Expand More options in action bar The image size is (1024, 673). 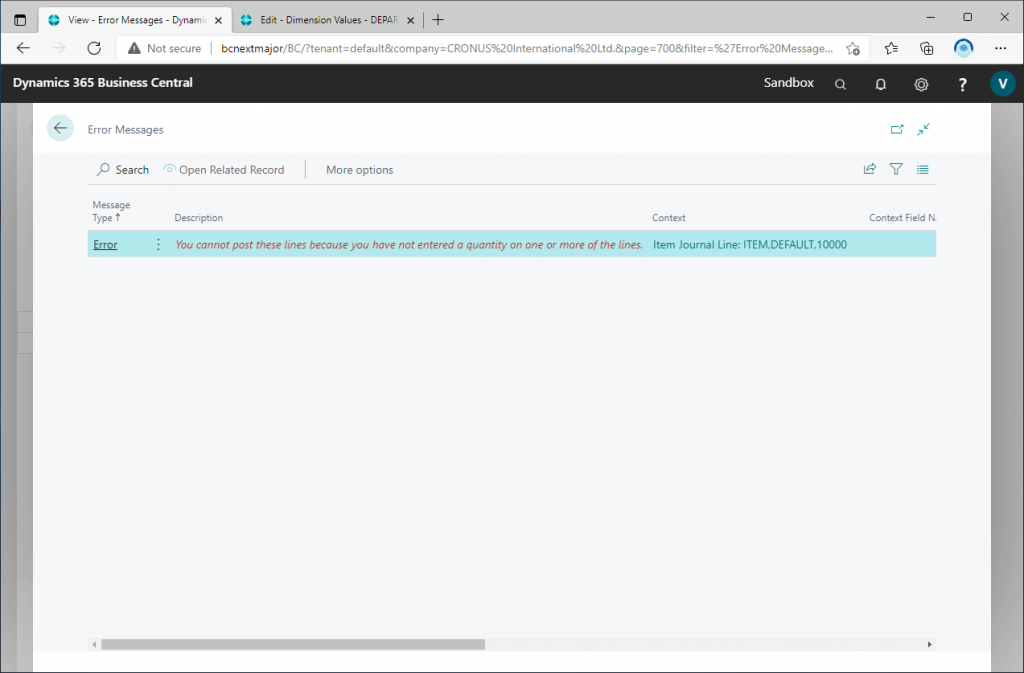359,170
